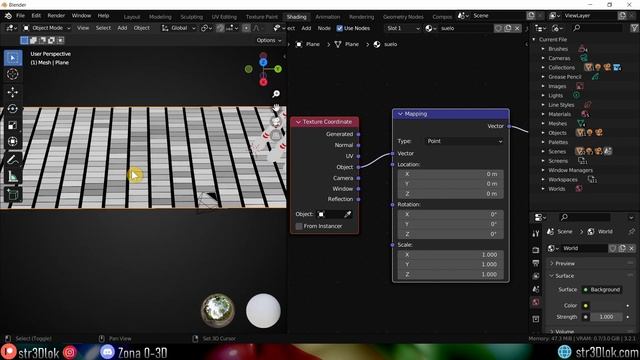
Task: Click the Color swatch dot in World Surface
Action: coord(586,306)
